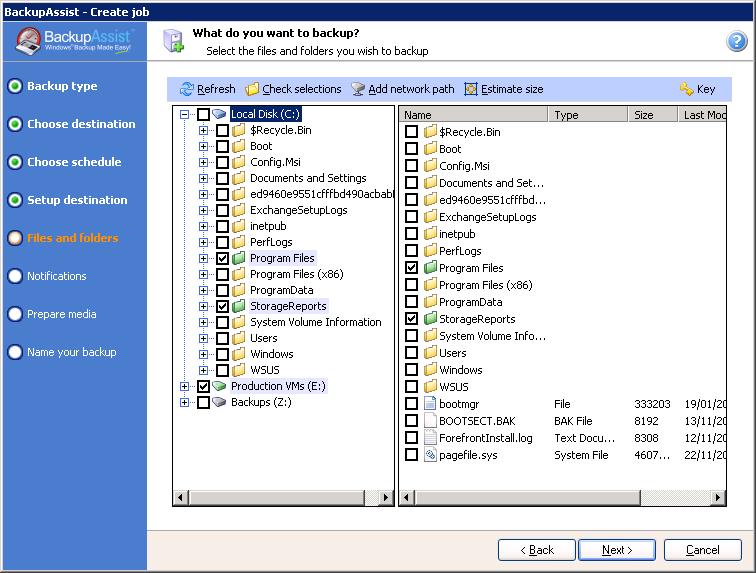Uncheck StorageReports in the tree
Screen dimensions: 756x573
click(222, 306)
